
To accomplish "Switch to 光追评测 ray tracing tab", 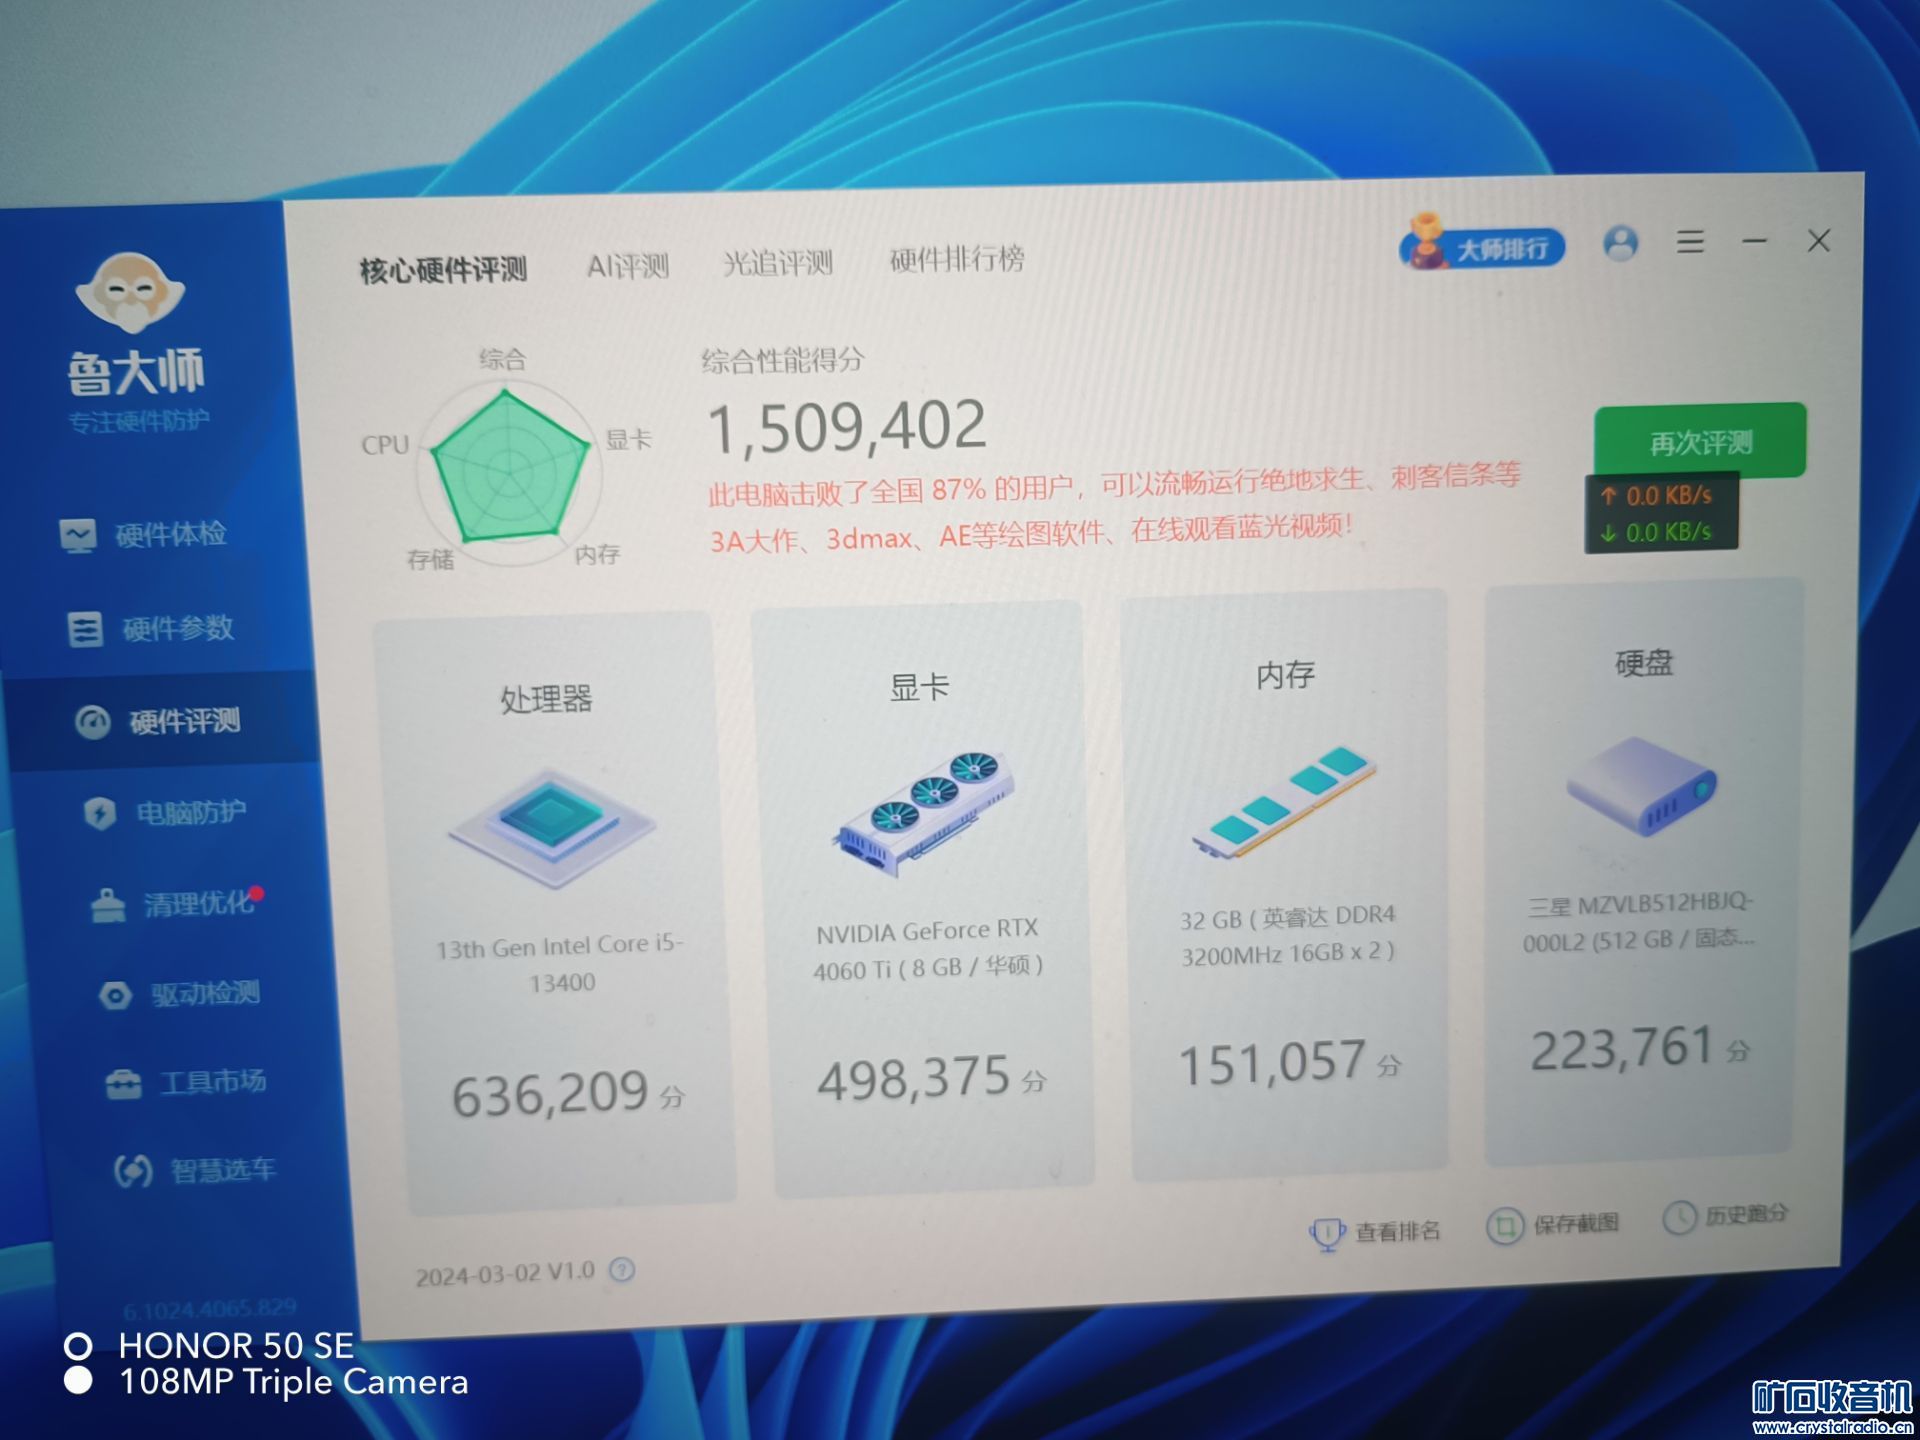I will click(777, 263).
